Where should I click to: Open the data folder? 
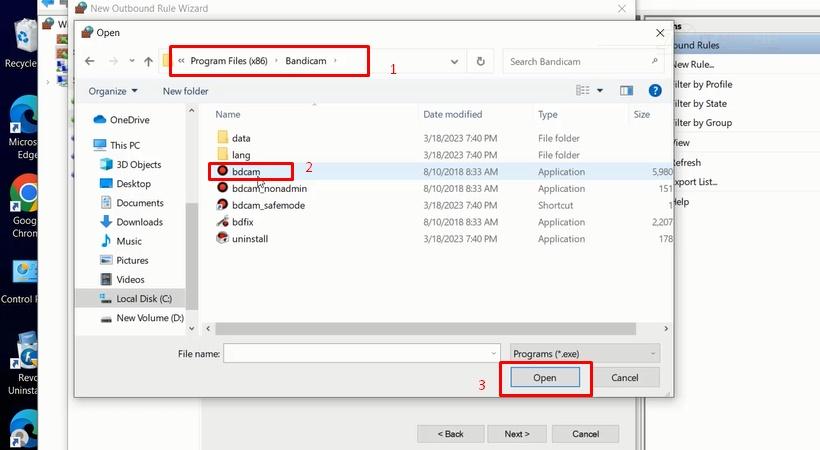(x=241, y=138)
